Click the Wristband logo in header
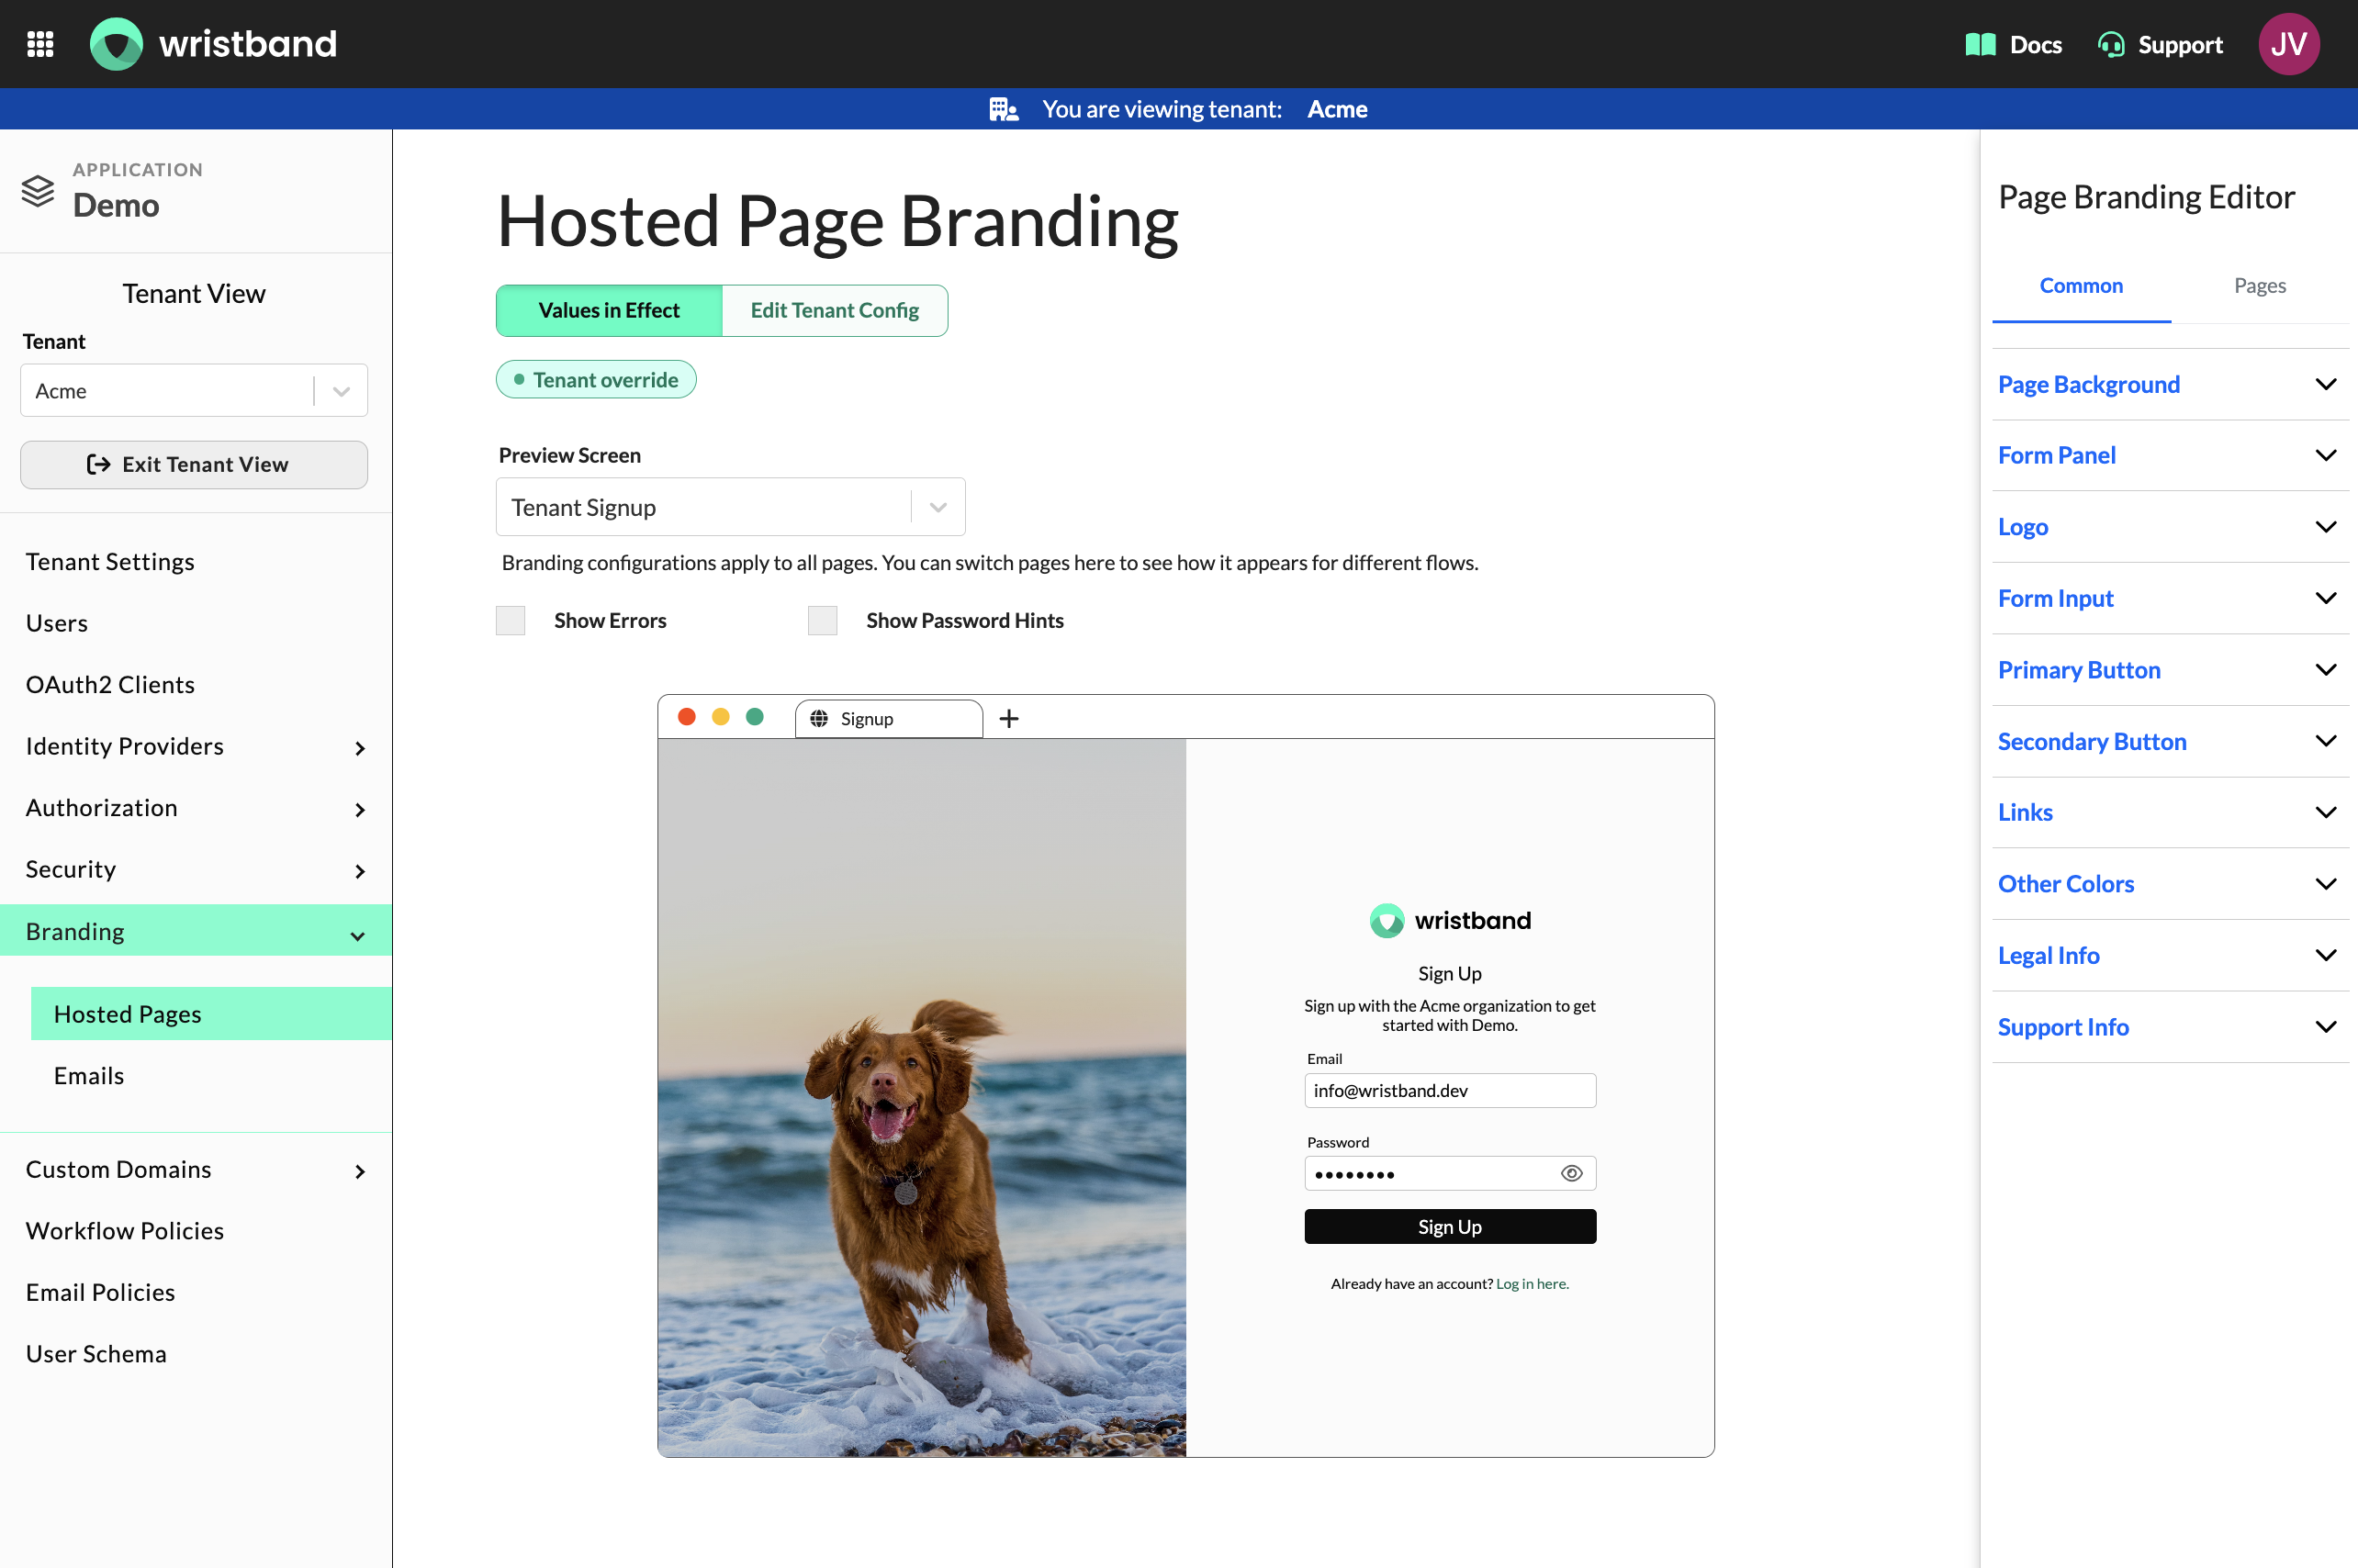The width and height of the screenshot is (2358, 1568). click(214, 44)
